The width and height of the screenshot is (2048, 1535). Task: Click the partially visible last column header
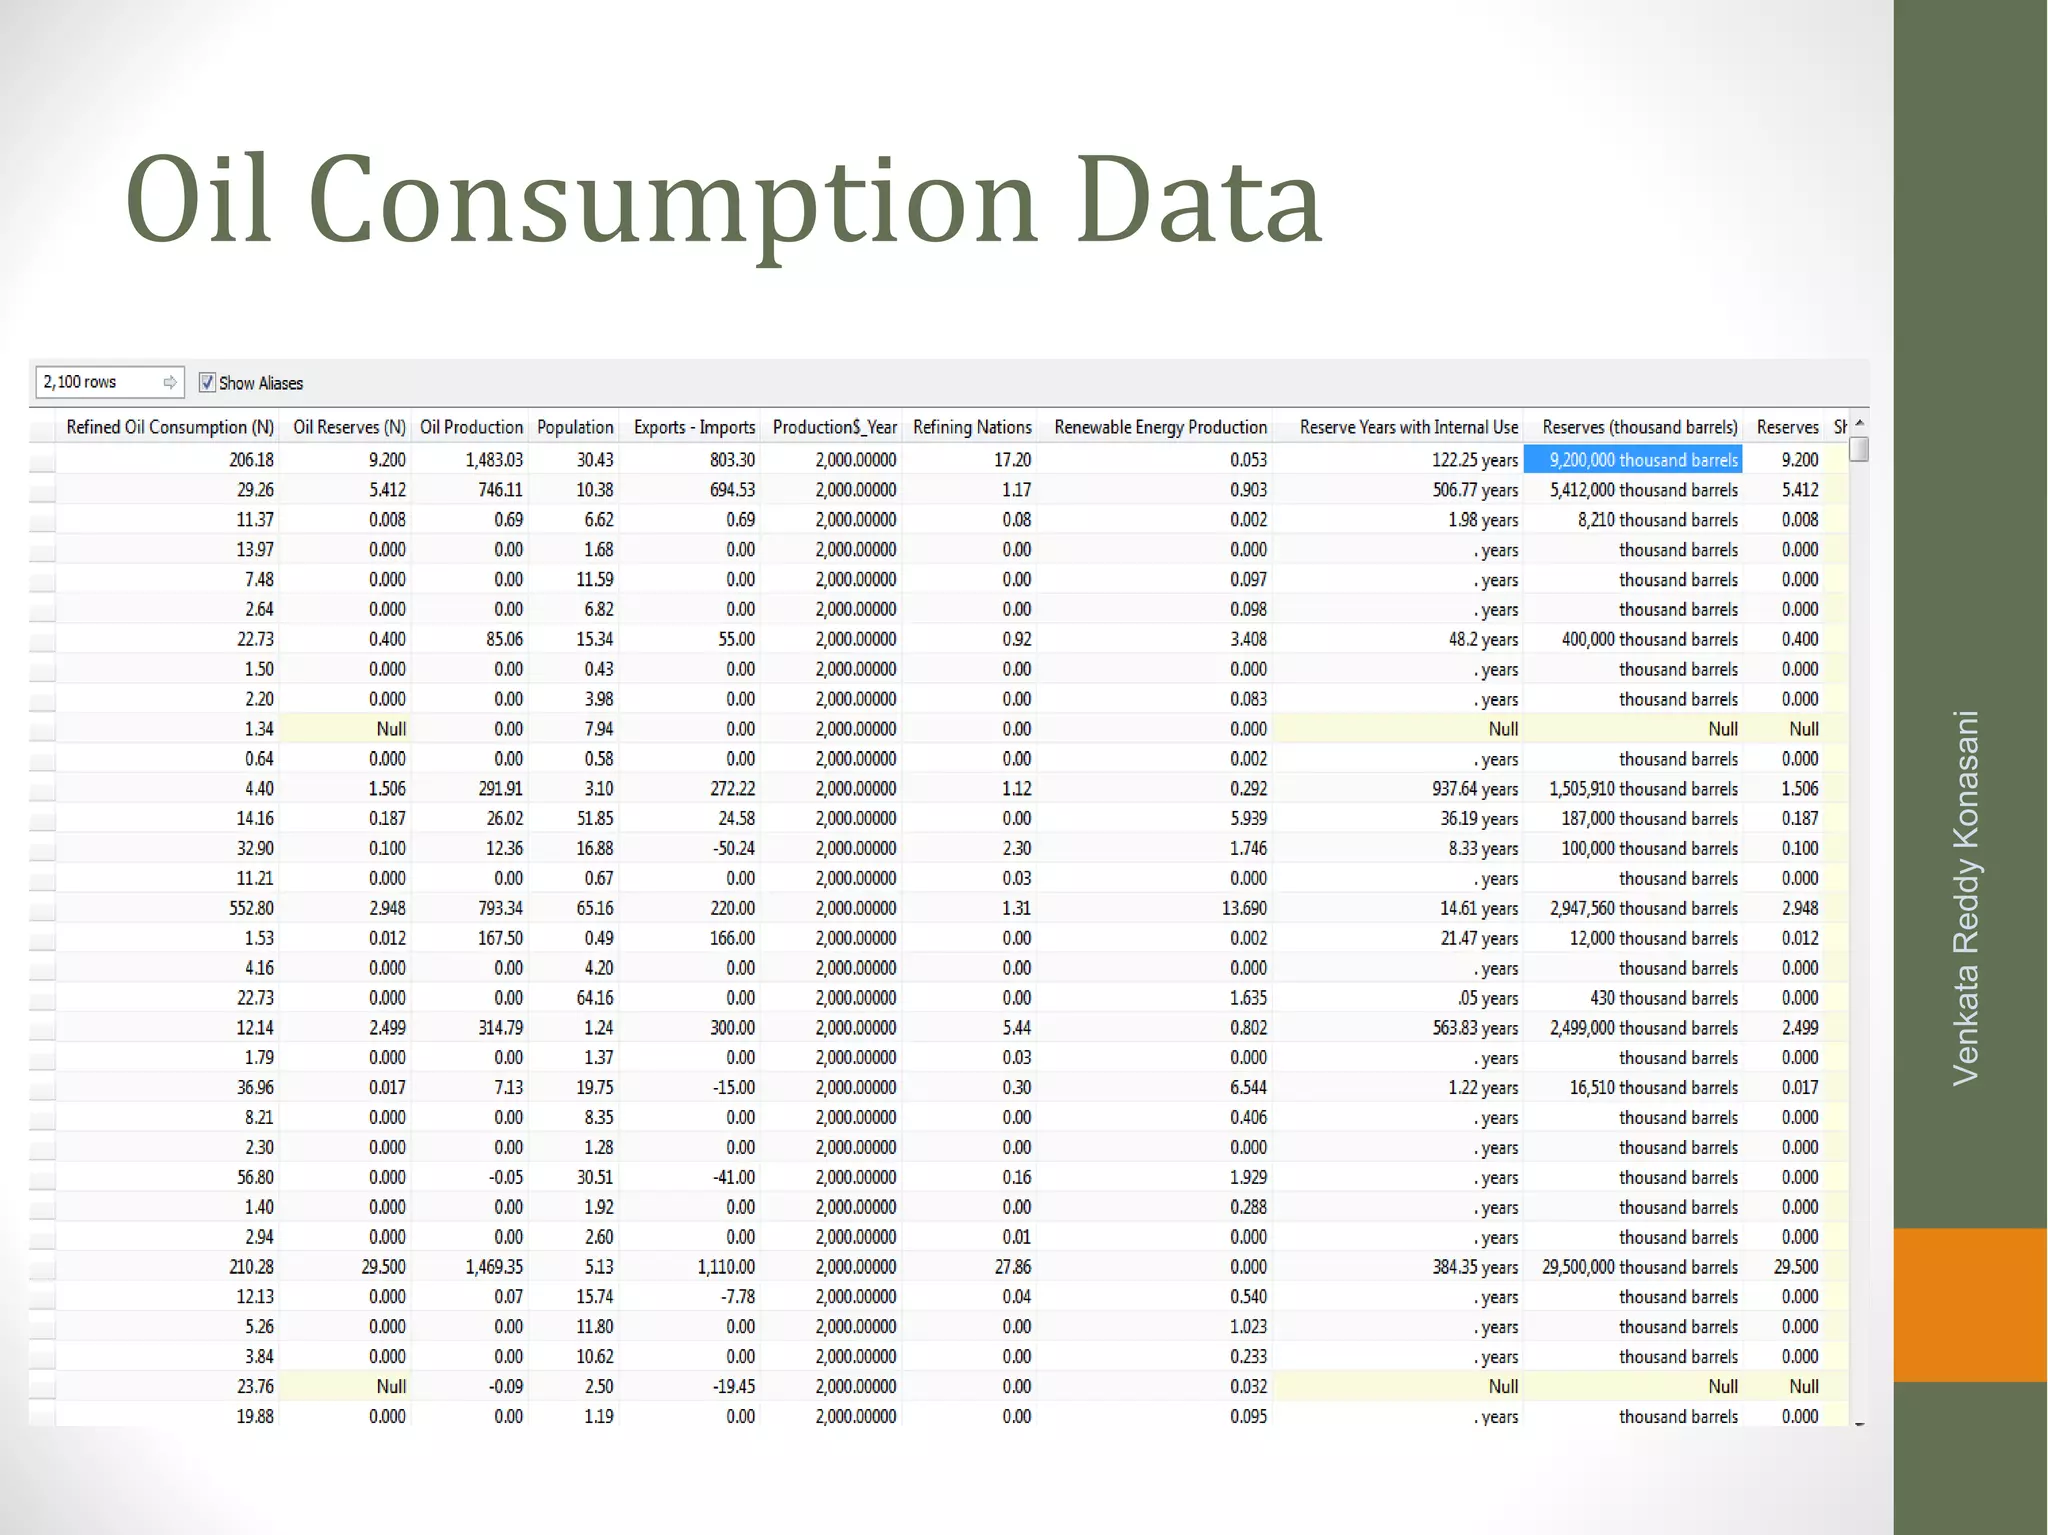1839,427
